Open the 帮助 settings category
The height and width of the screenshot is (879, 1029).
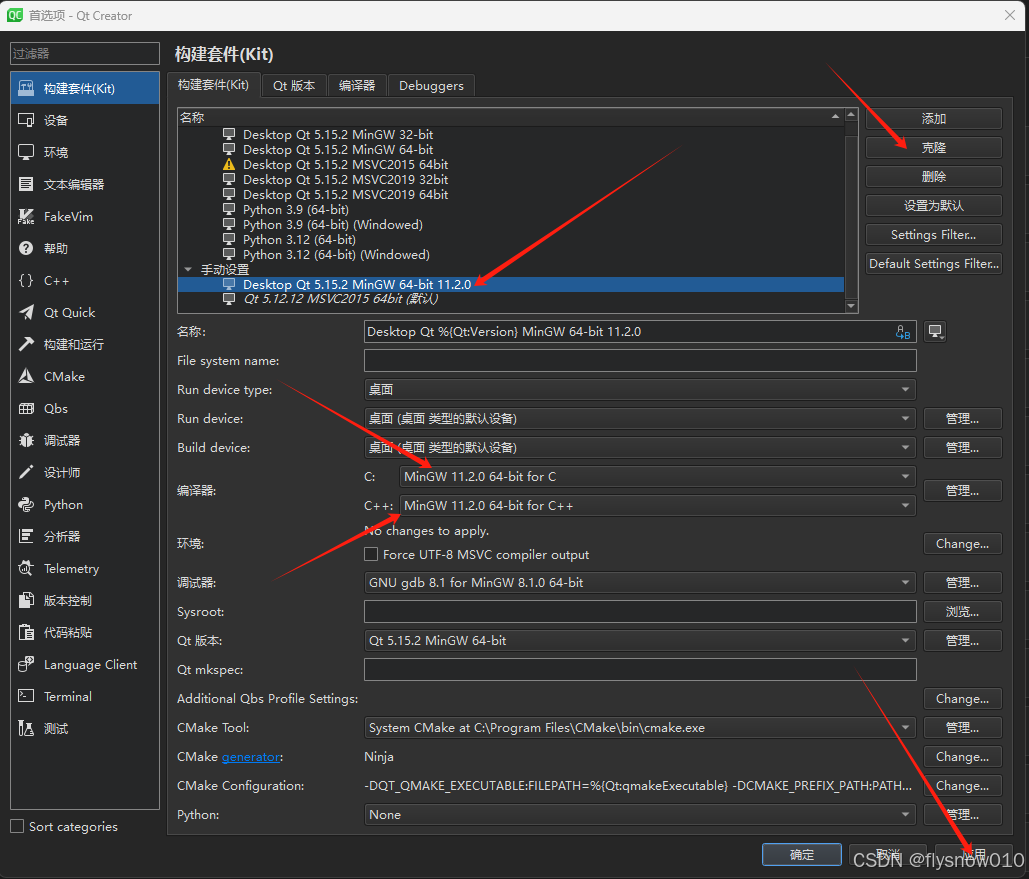[x=85, y=248]
